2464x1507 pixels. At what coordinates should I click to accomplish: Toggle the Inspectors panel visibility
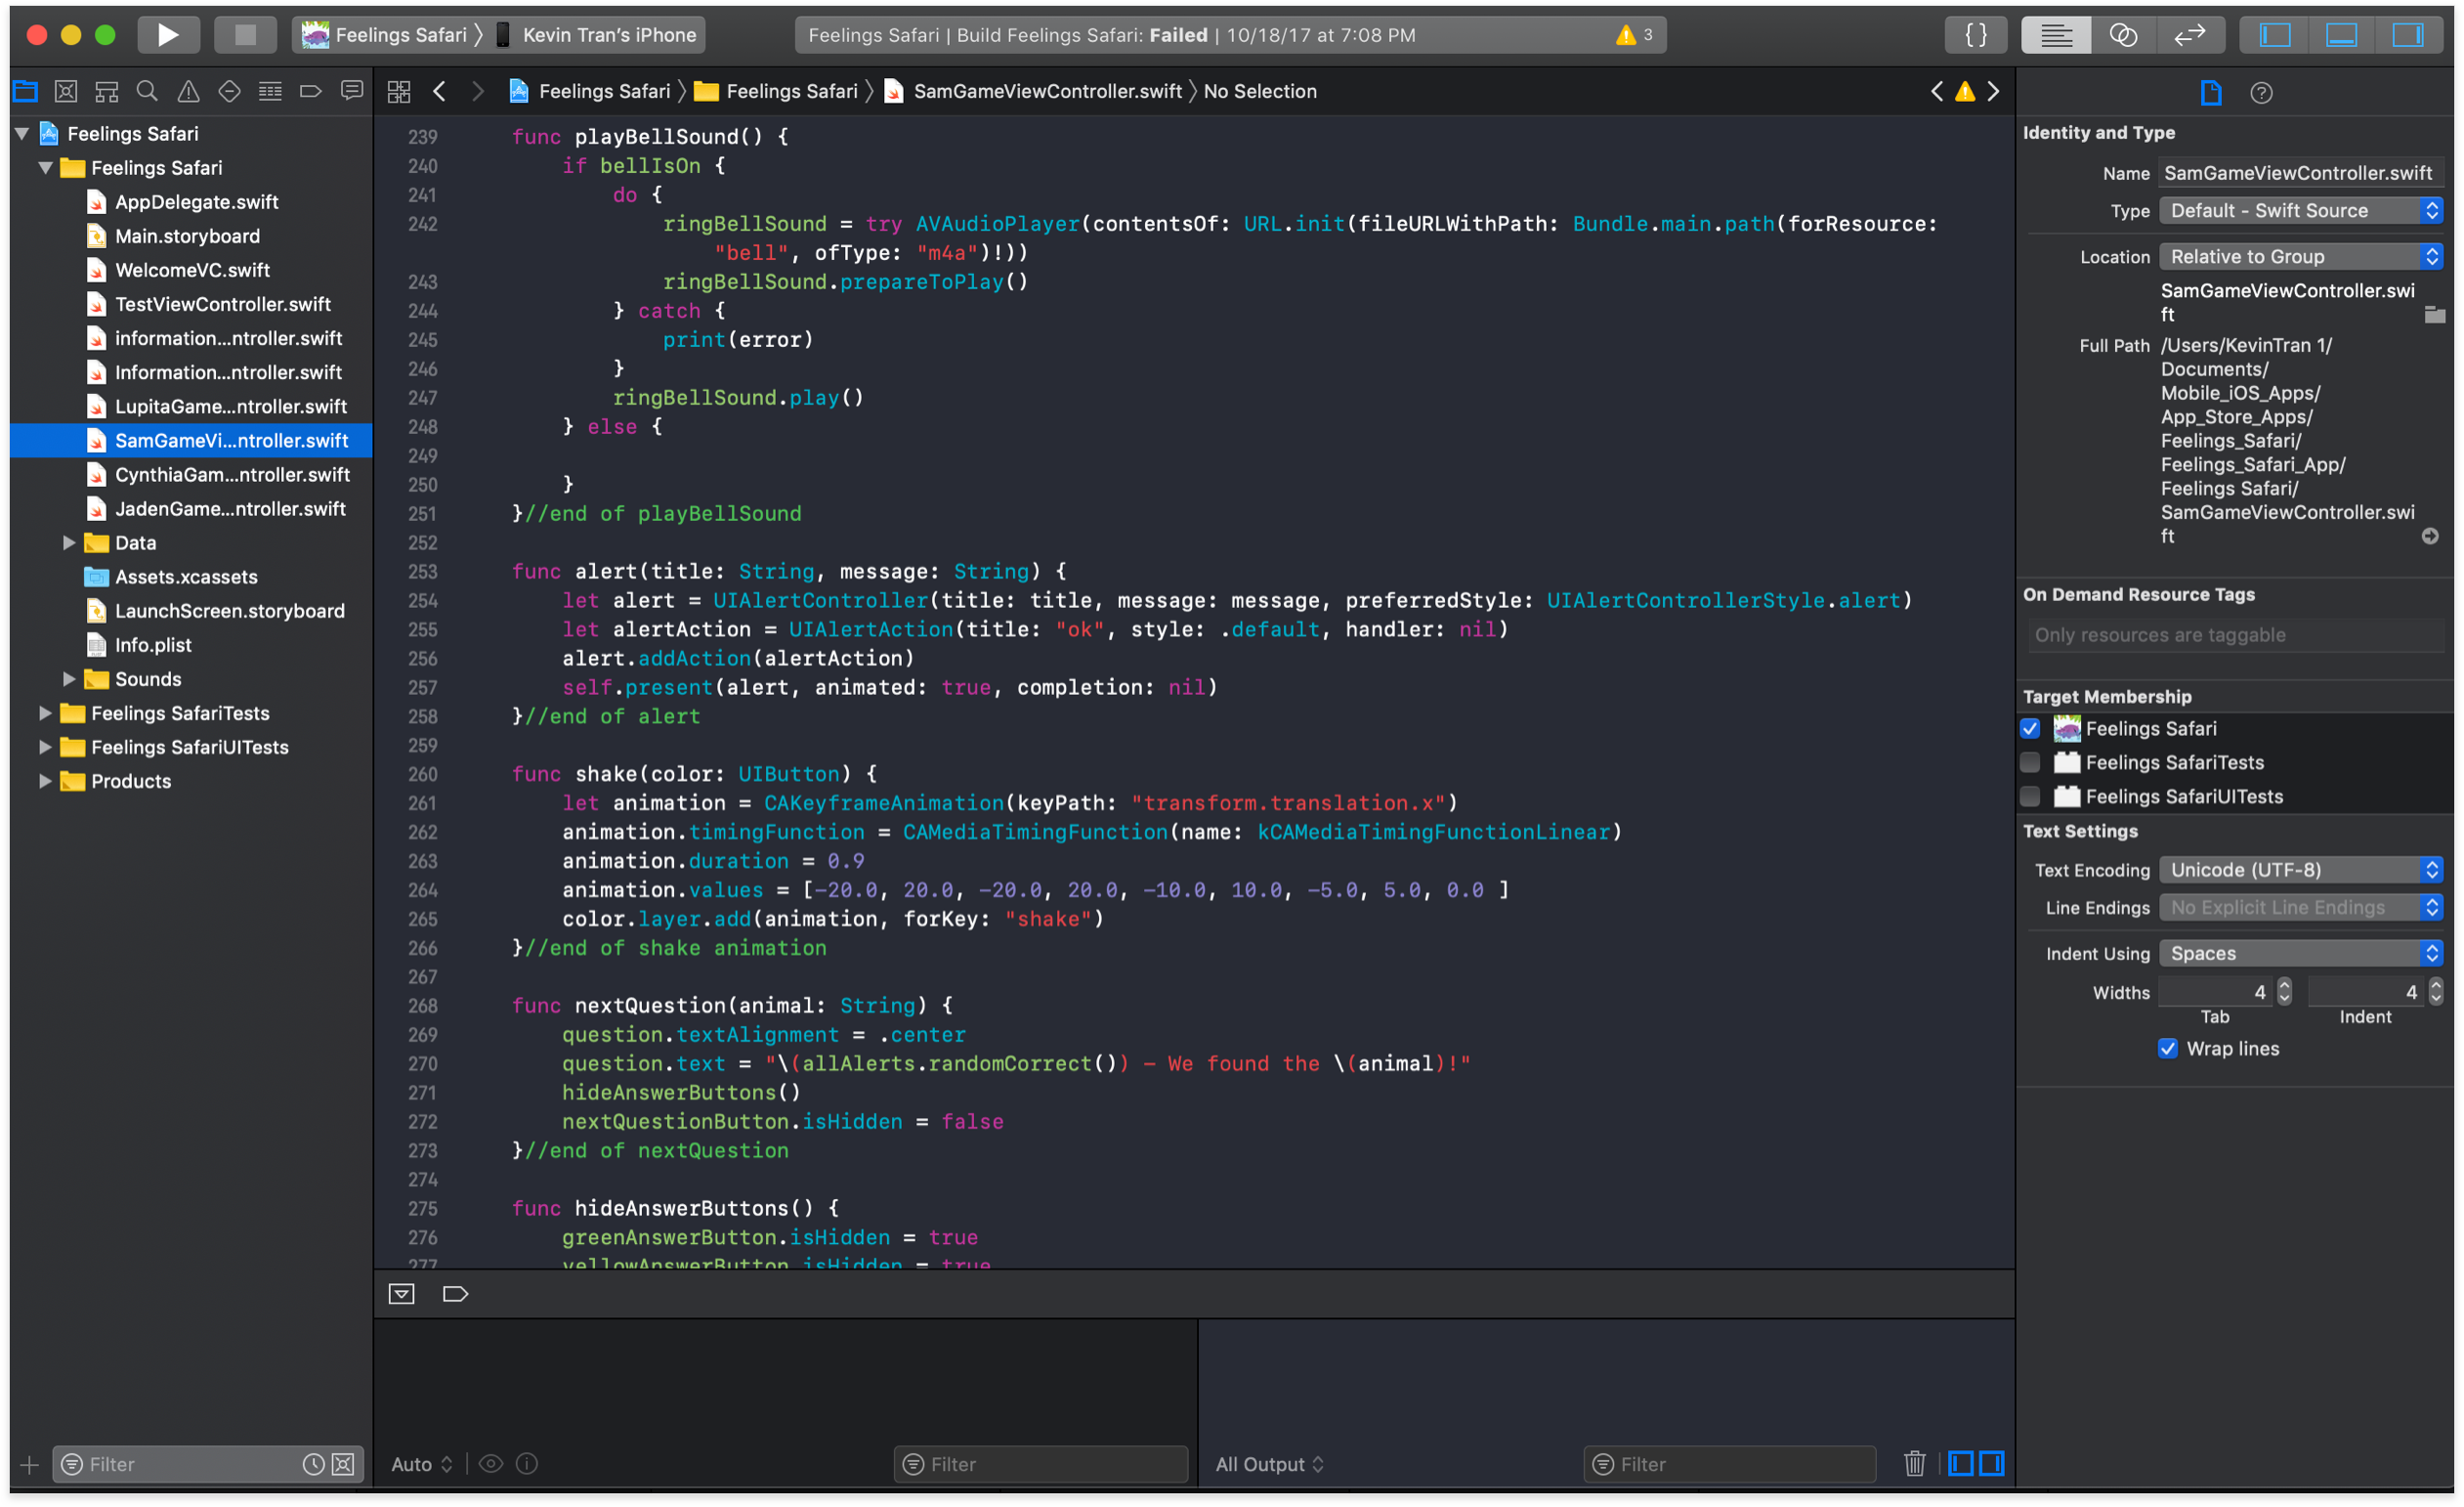2408,35
